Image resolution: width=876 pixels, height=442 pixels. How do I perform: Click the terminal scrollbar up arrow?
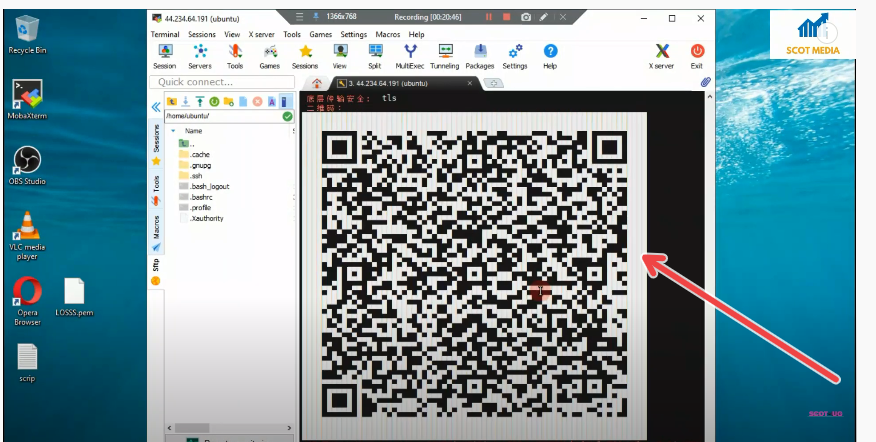pos(710,96)
